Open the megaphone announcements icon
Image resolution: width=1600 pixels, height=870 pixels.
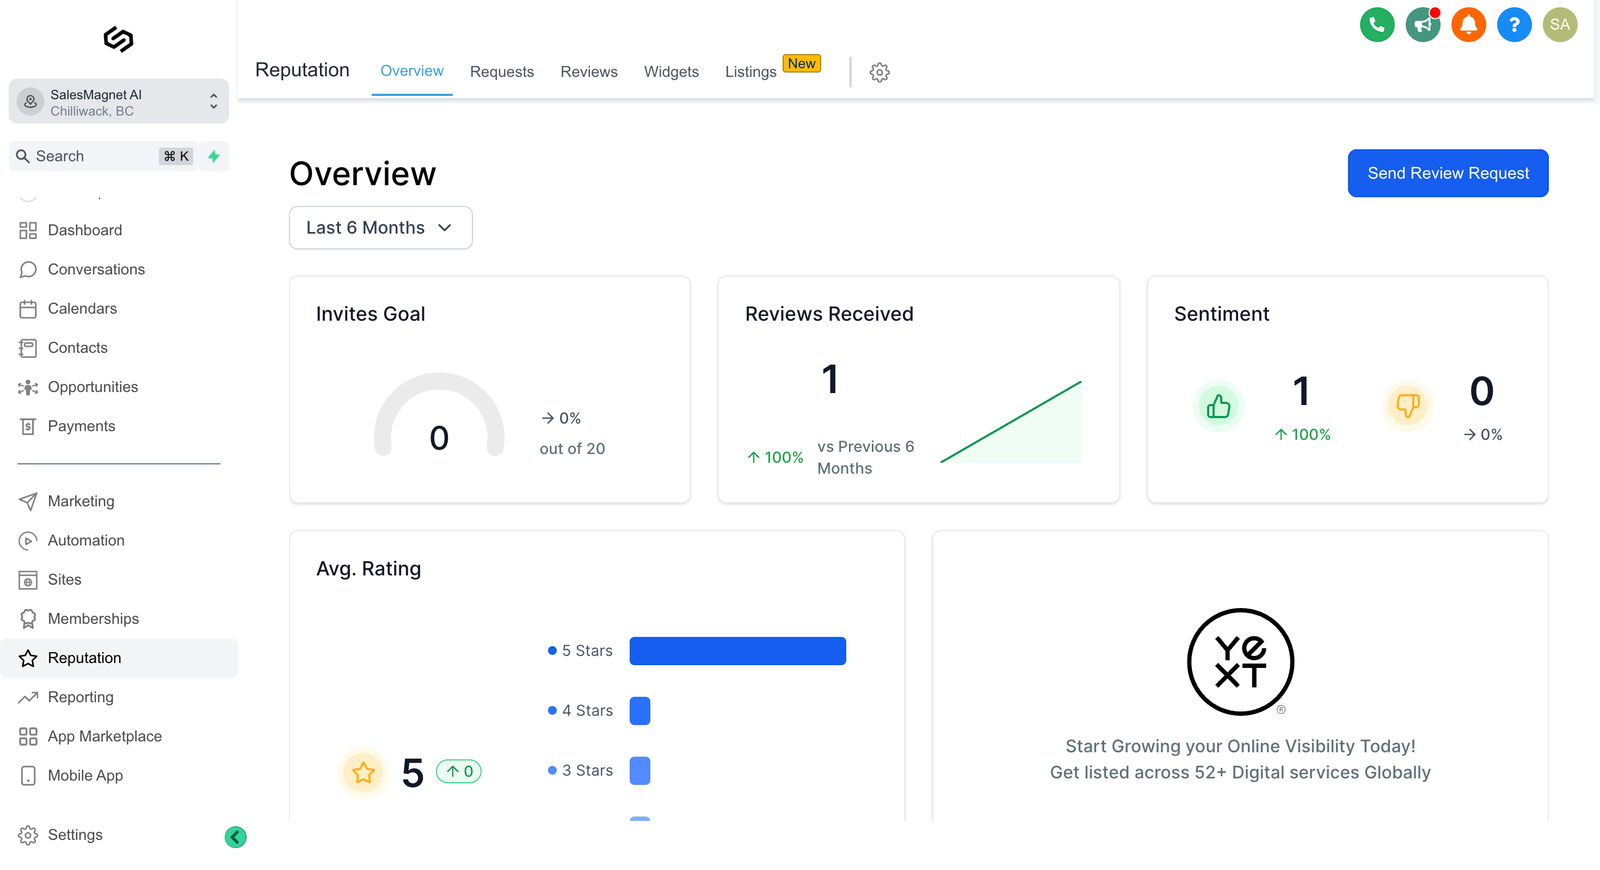pos(1422,25)
